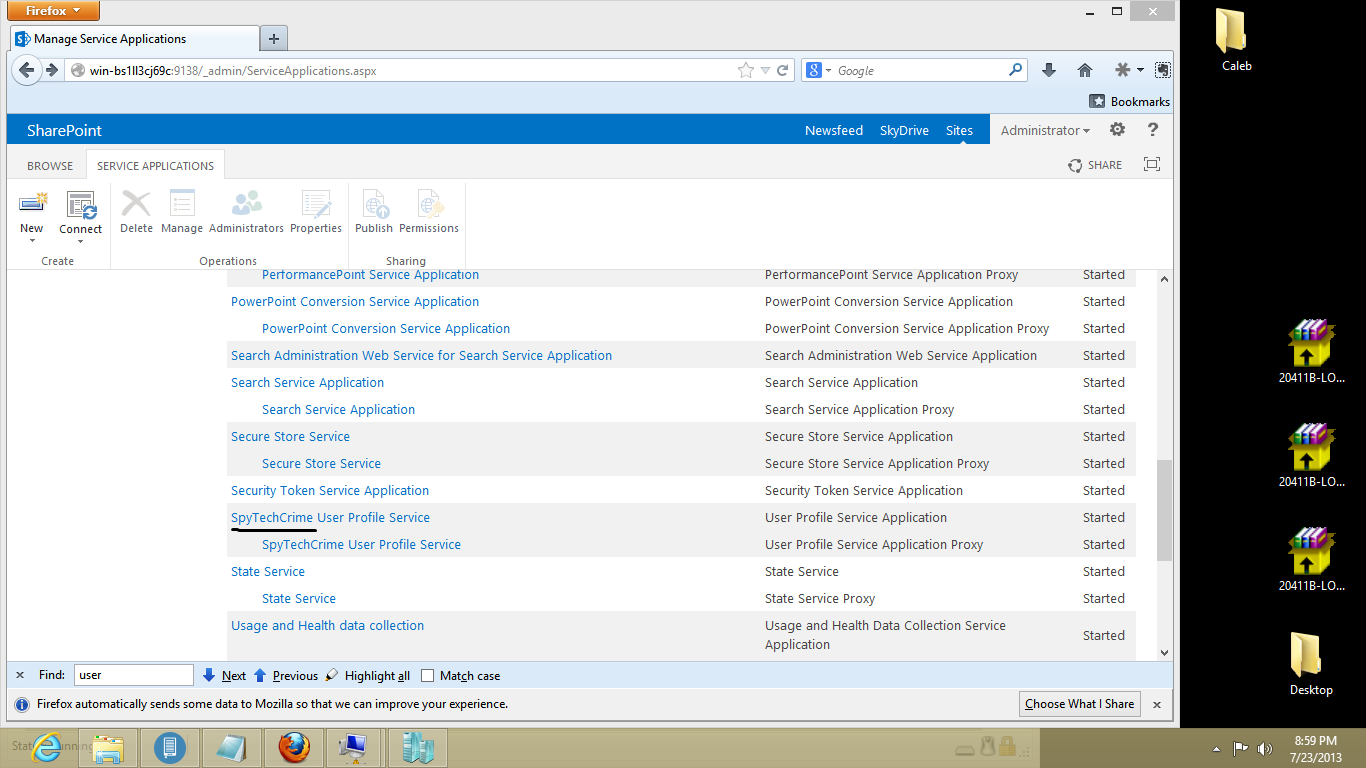Click the service list vertical scrollbar thumb
1366x768 pixels.
coord(1164,510)
